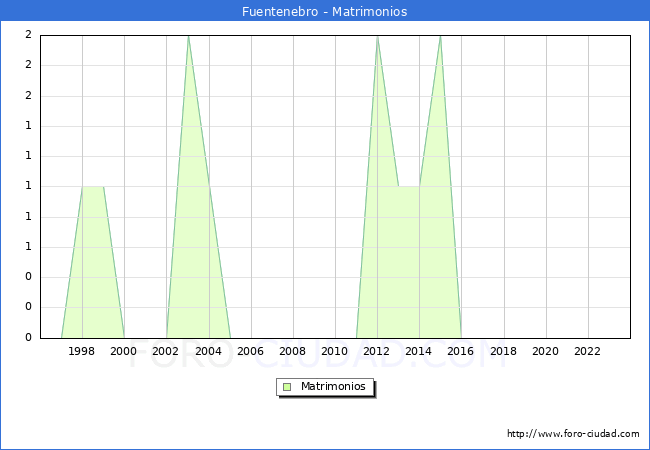The height and width of the screenshot is (450, 650).
Task: Click the 2015 peak of the chart
Action: [440, 37]
